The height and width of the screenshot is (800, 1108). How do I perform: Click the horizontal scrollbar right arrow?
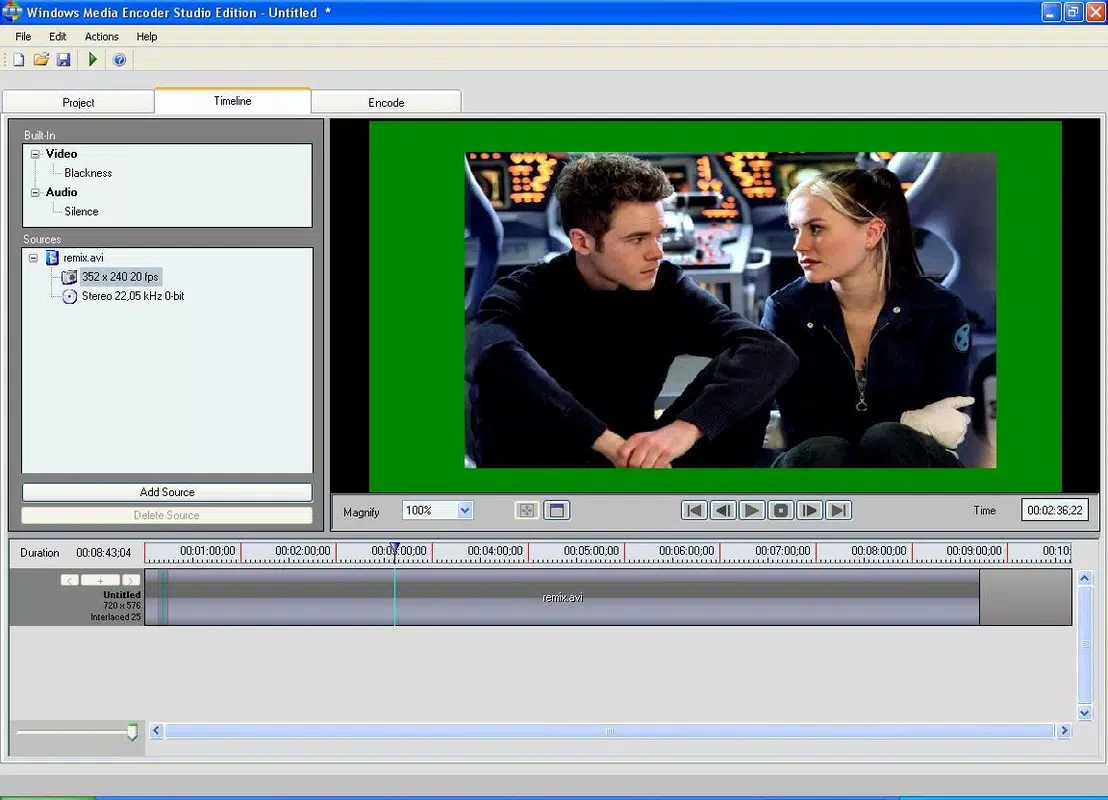[1064, 731]
